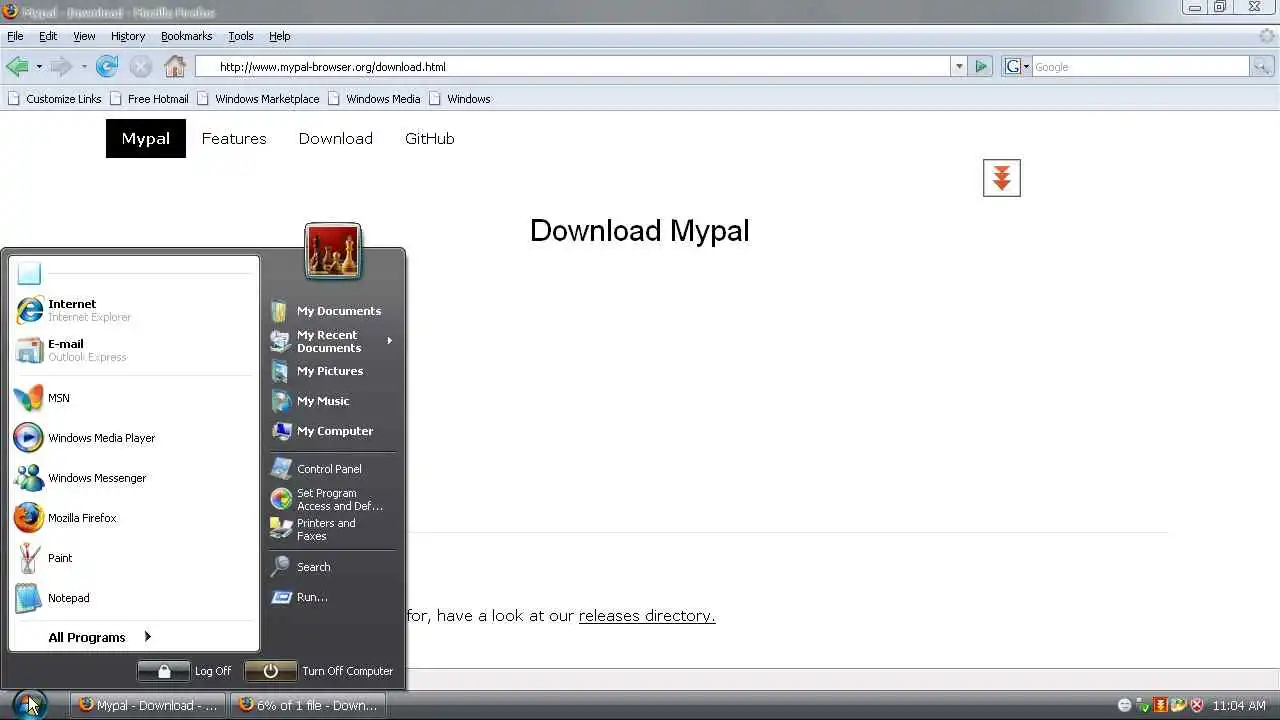The height and width of the screenshot is (720, 1280).
Task: Open the Download page link
Action: tap(336, 139)
